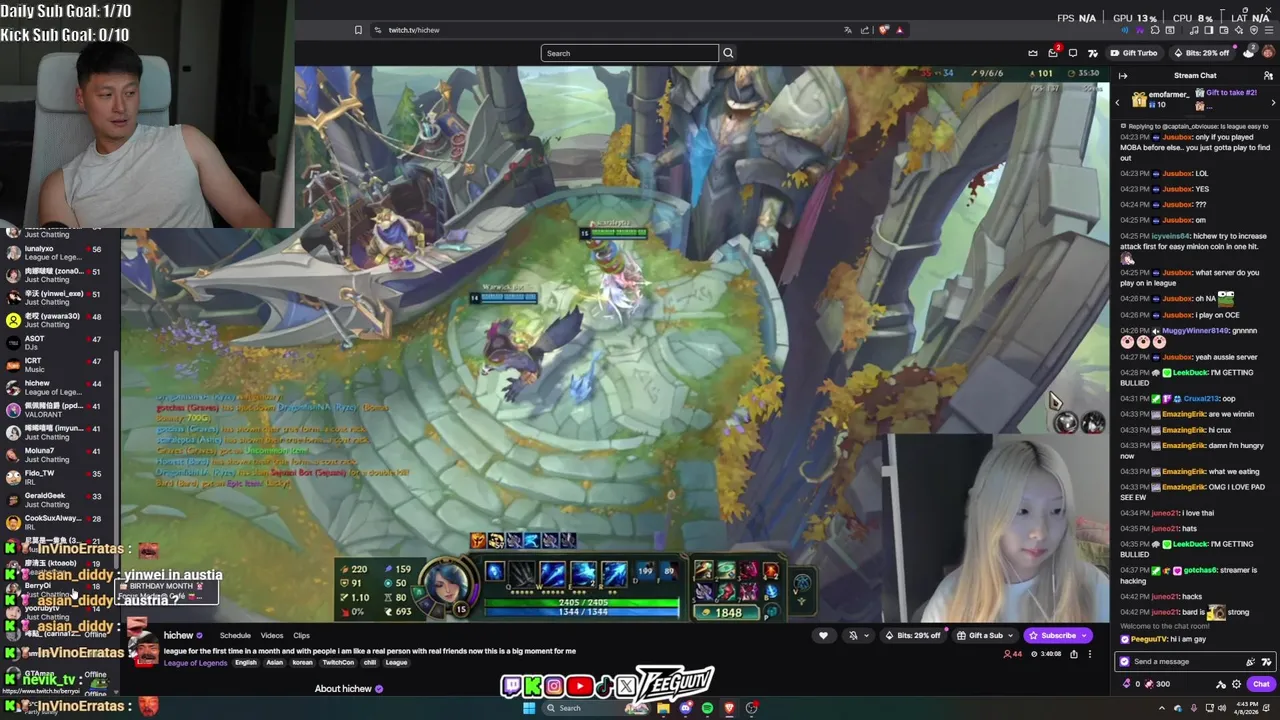1280x720 pixels.
Task: Open the Whispers speech bubble icon
Action: pos(1073,53)
